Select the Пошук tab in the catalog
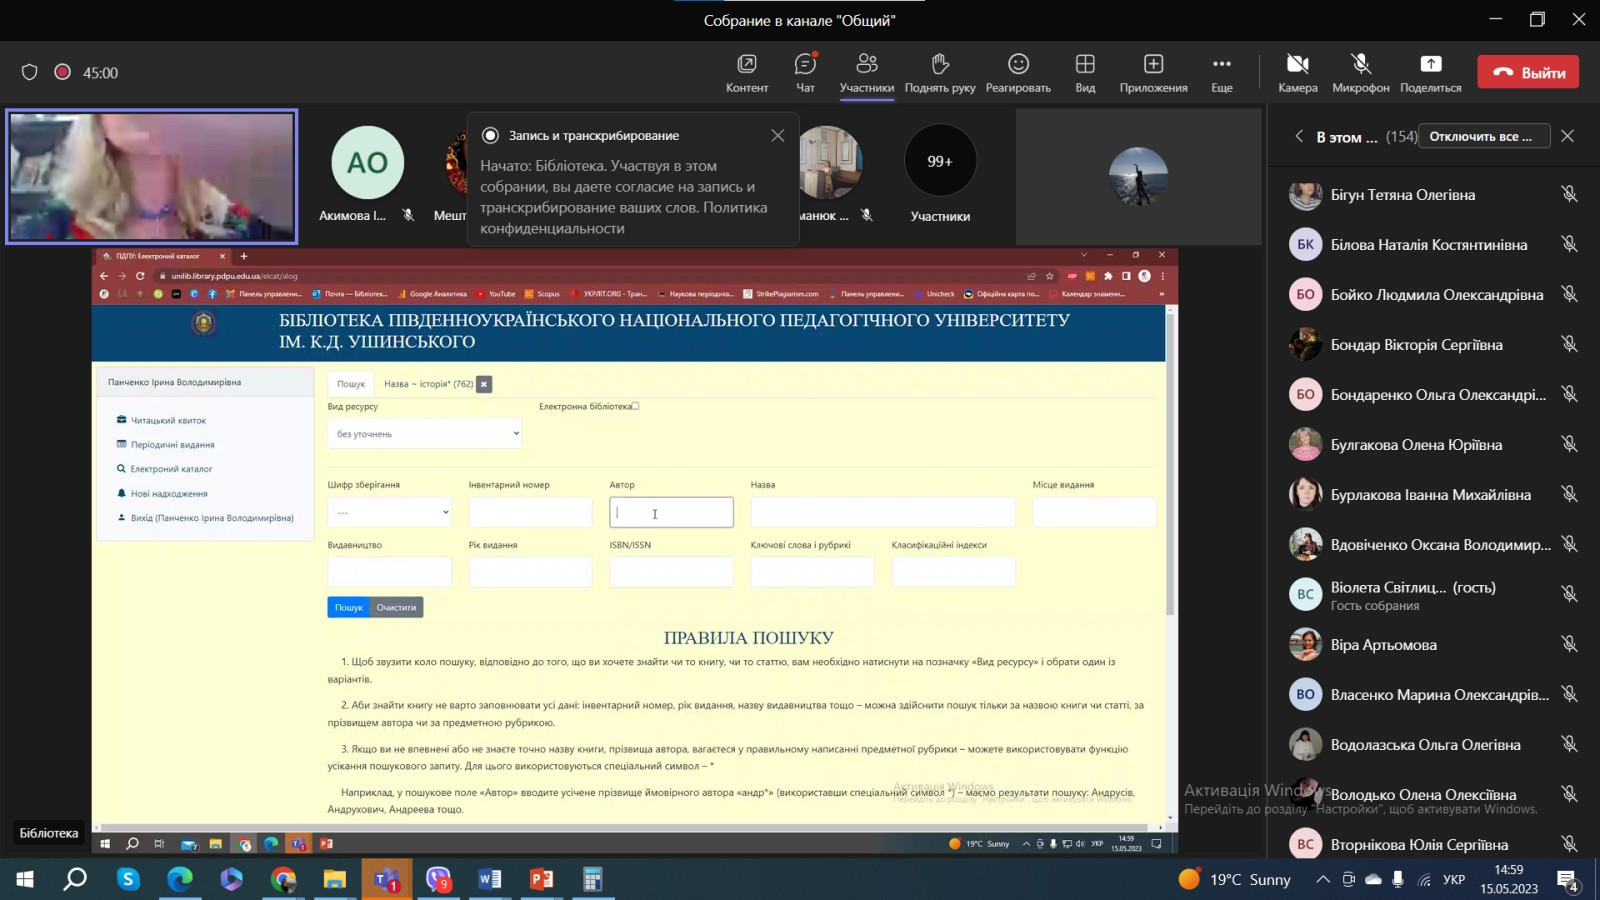Screen dimensions: 1600x900 coord(351,384)
